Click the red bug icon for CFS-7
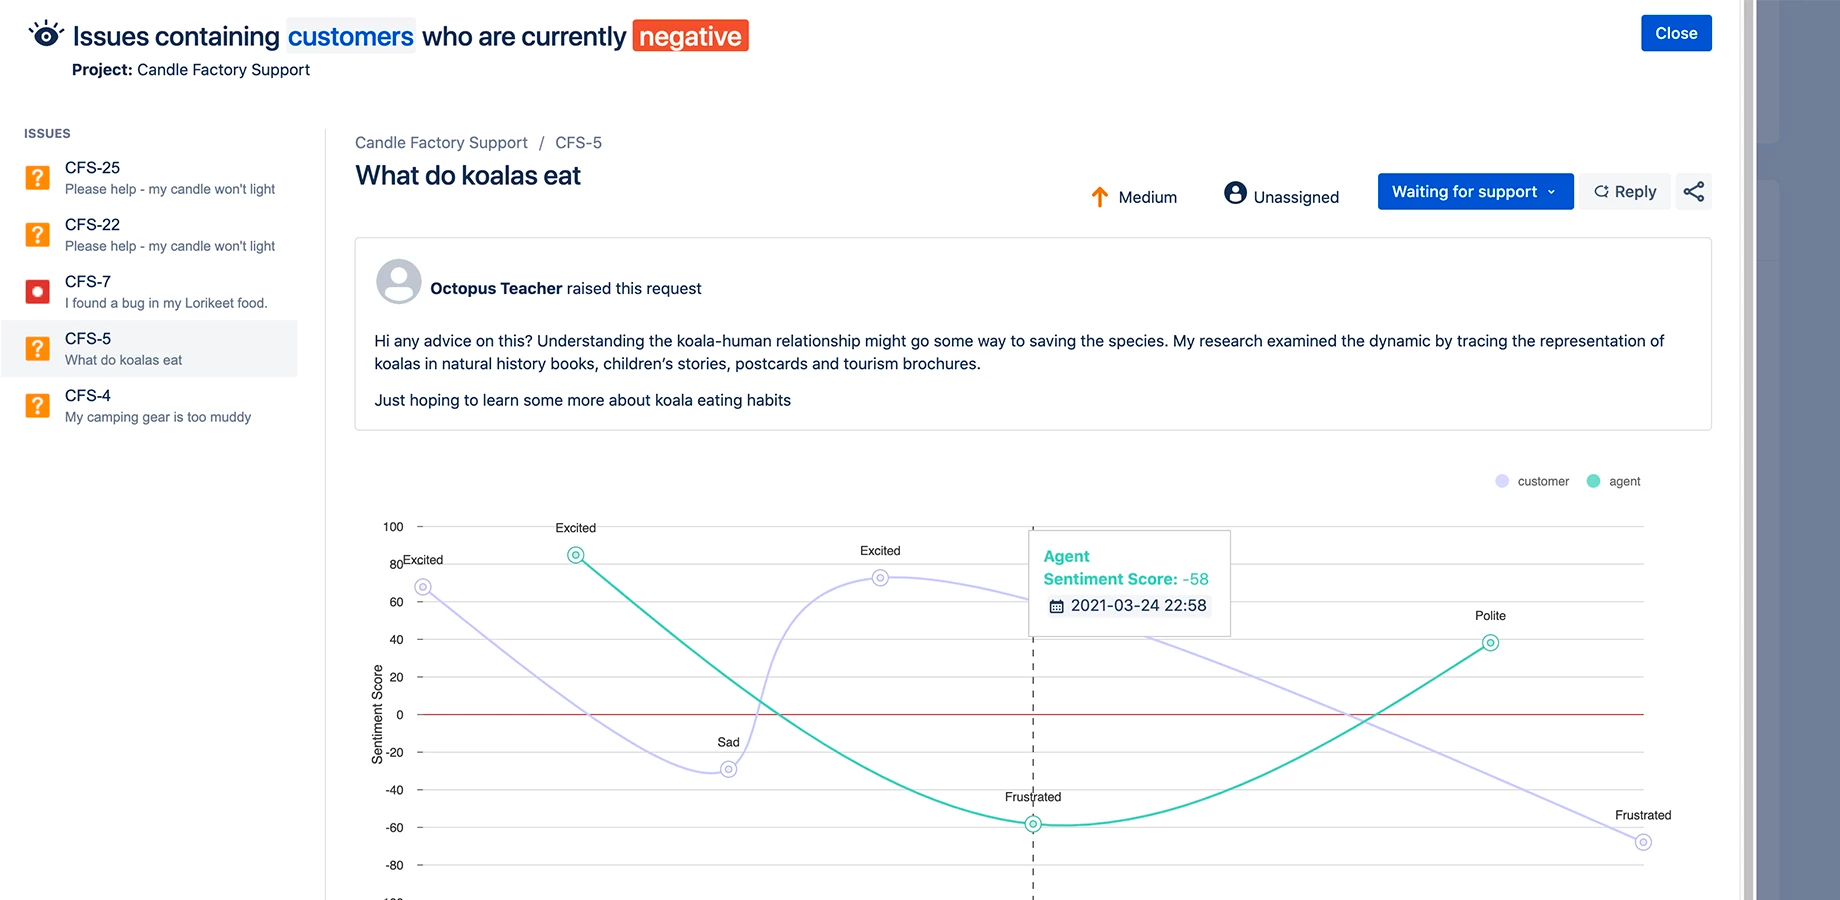This screenshot has height=900, width=1840. [37, 292]
